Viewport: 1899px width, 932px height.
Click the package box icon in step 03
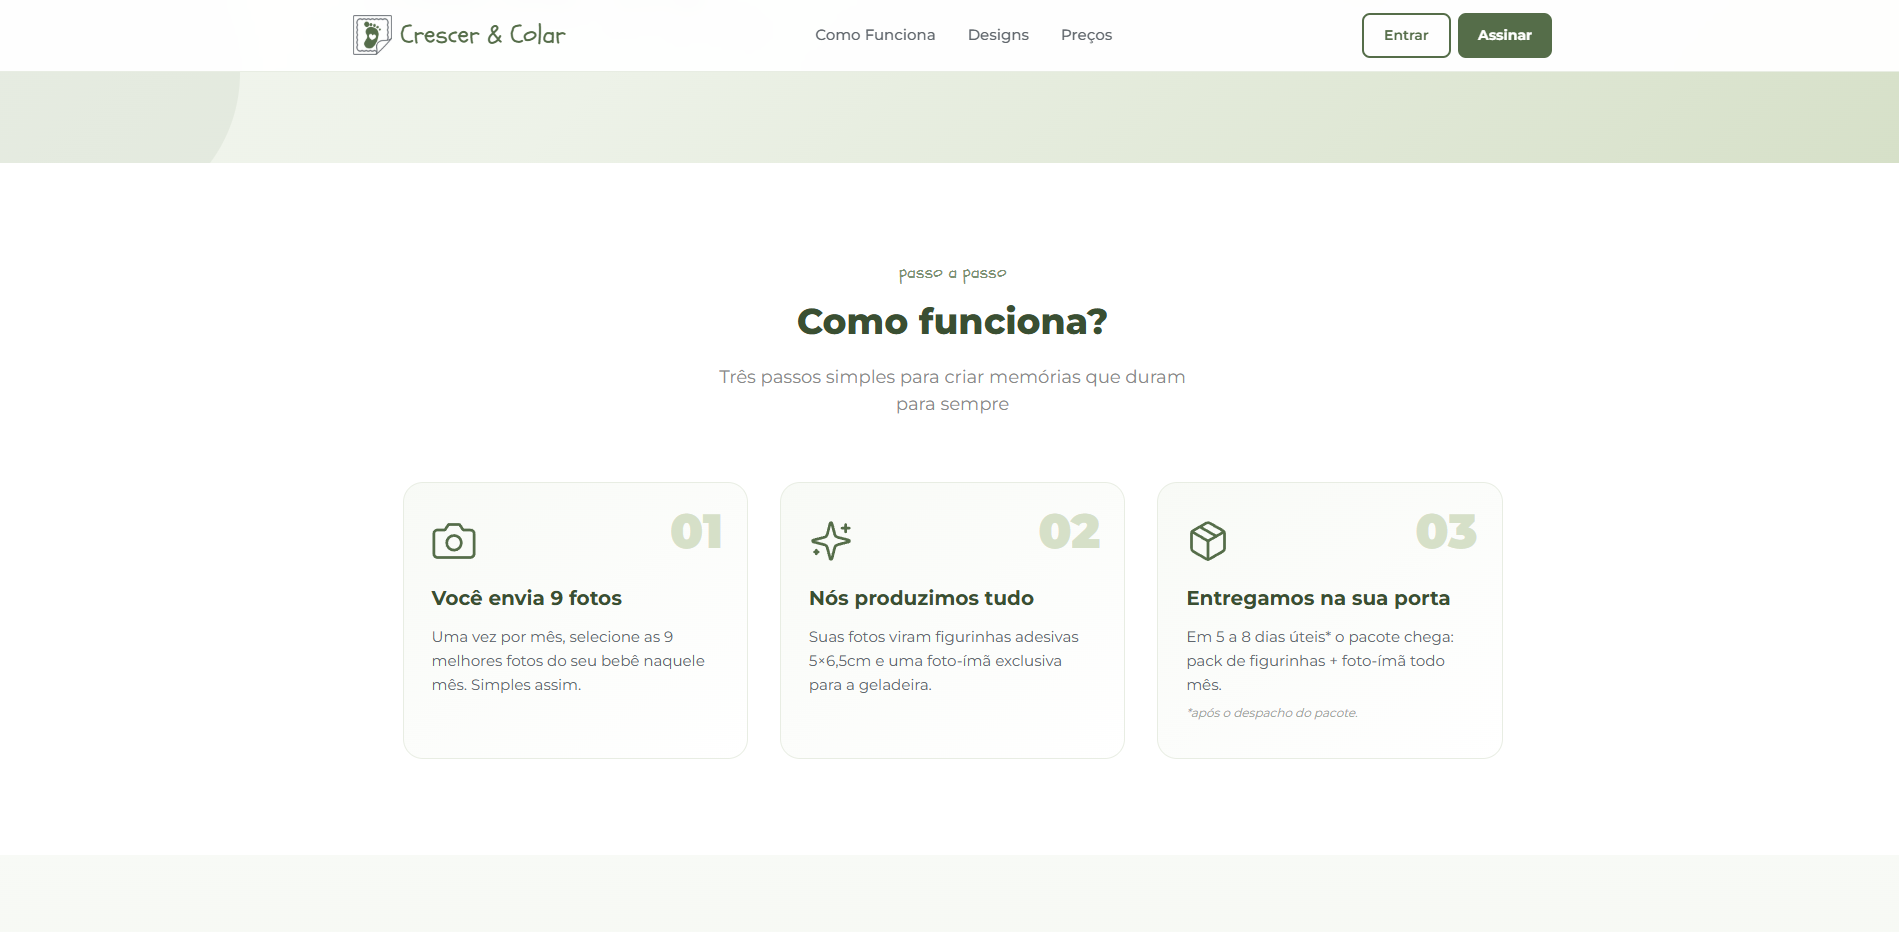pyautogui.click(x=1208, y=541)
